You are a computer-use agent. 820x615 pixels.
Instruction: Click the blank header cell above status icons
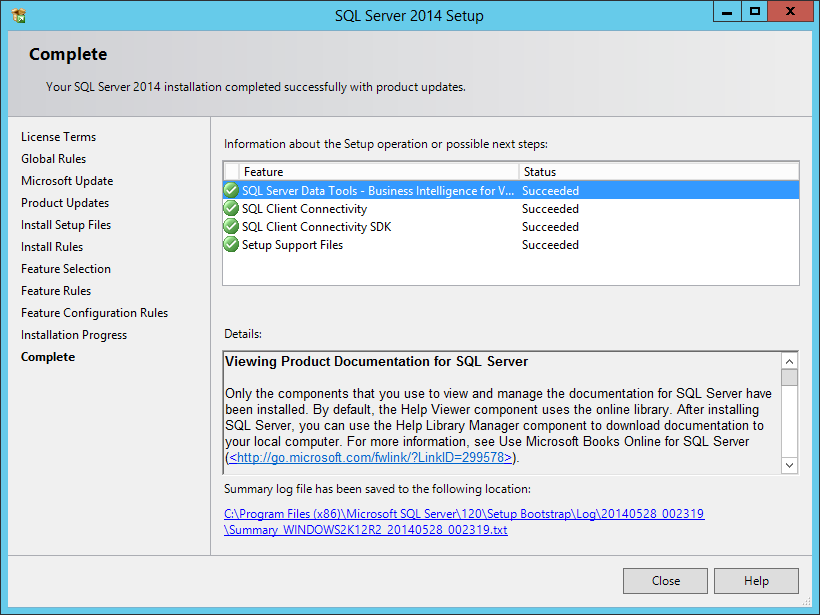(230, 170)
